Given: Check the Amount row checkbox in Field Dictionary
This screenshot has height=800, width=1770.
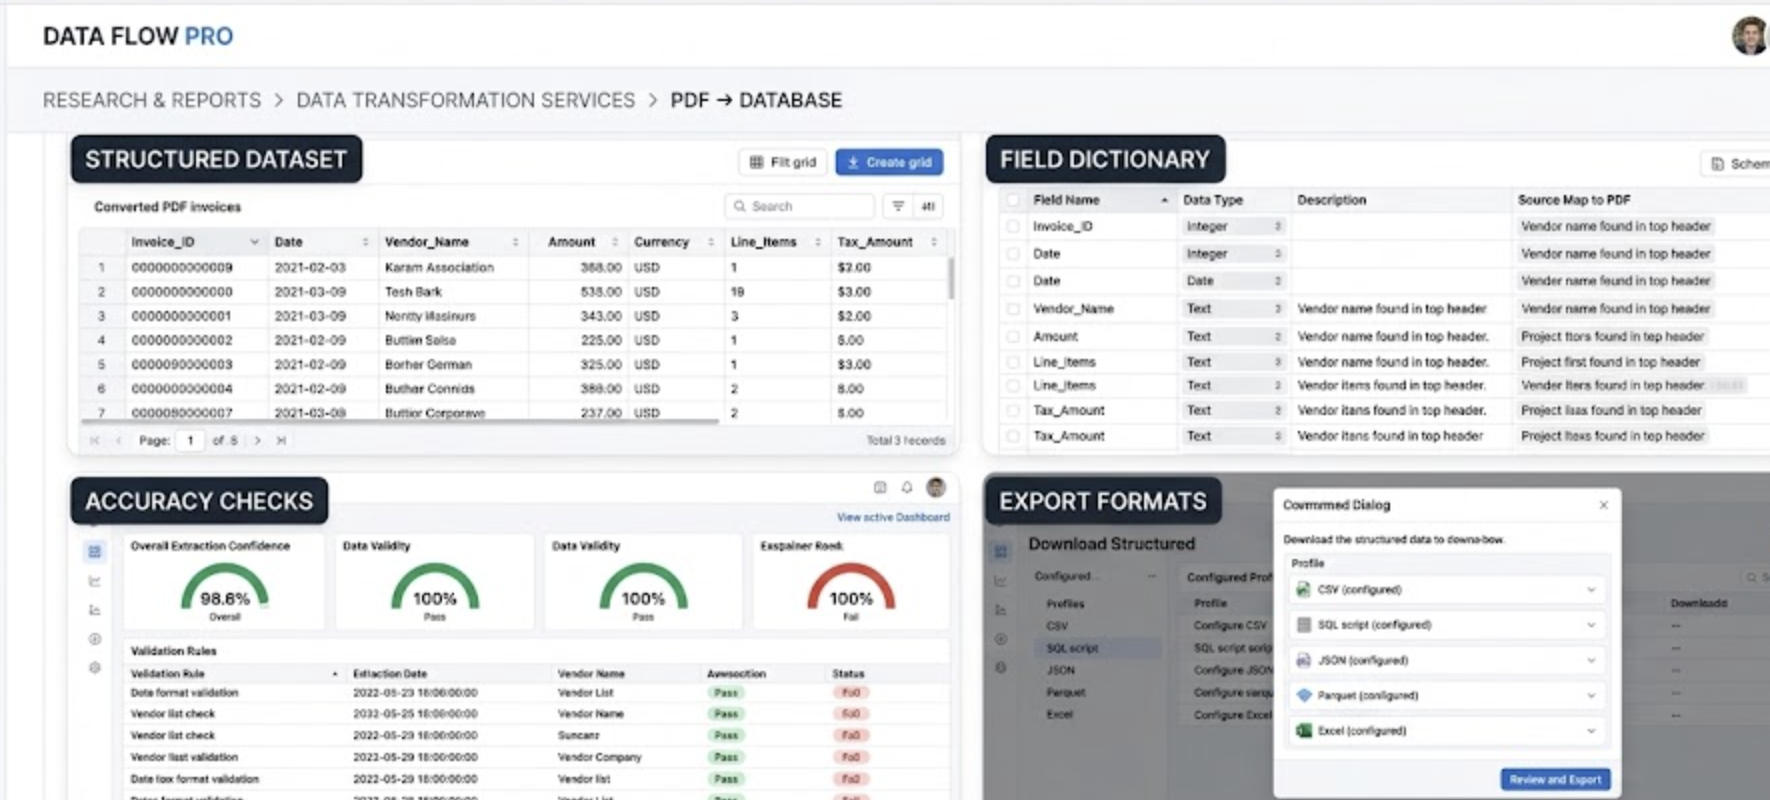Looking at the screenshot, I should point(1013,337).
